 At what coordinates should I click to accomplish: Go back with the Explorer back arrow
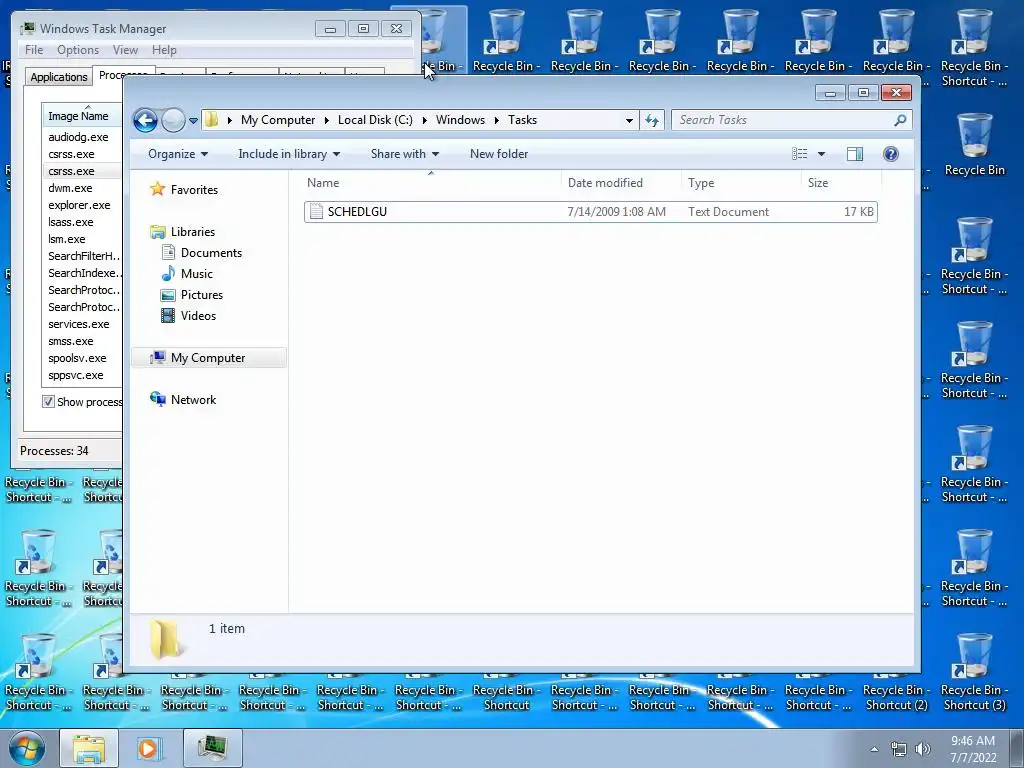click(x=145, y=120)
